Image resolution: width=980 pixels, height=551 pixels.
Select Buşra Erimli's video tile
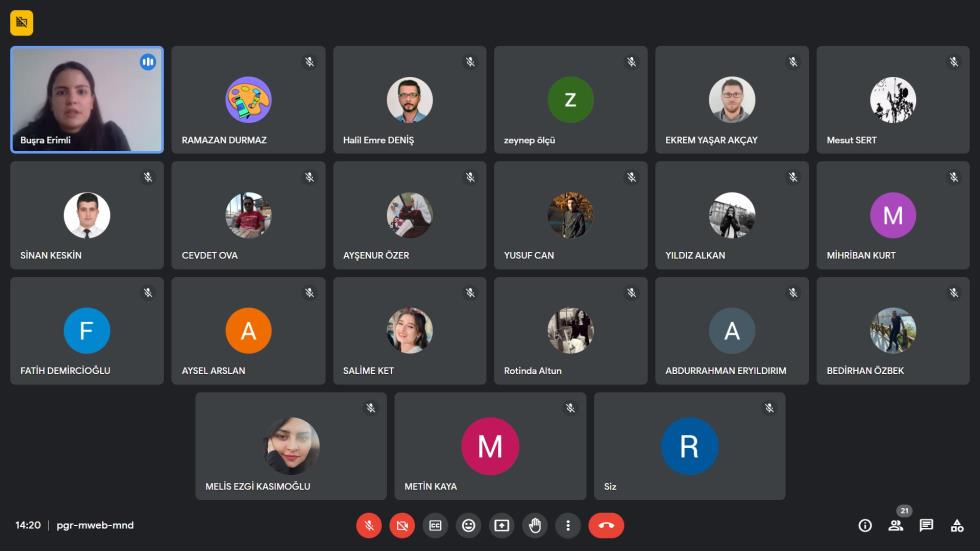87,99
